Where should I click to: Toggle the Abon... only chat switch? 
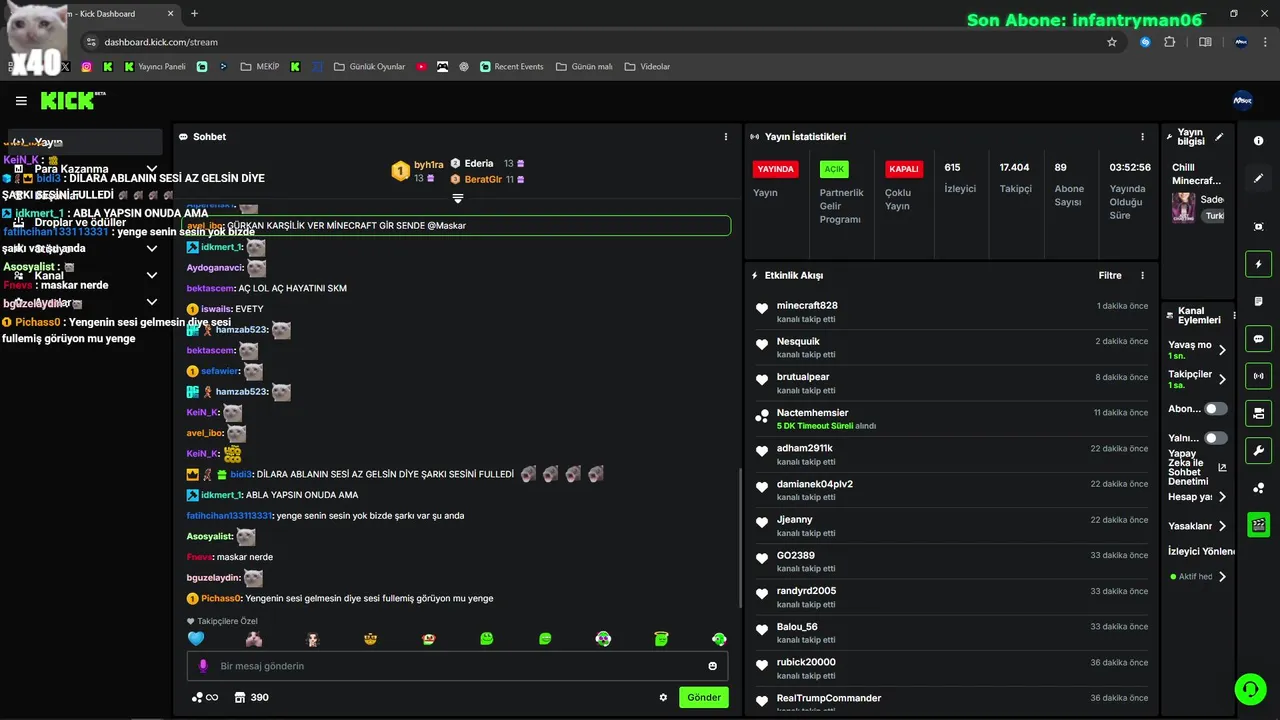(1216, 409)
